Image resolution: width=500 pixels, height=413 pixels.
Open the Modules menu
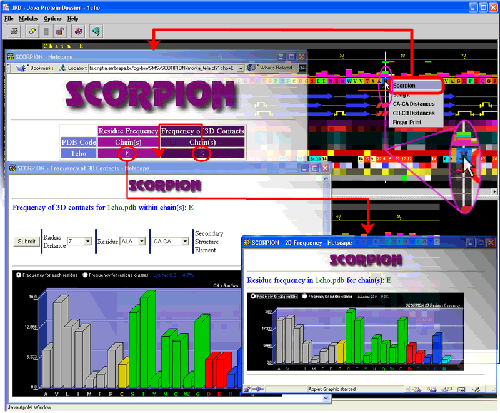point(28,19)
